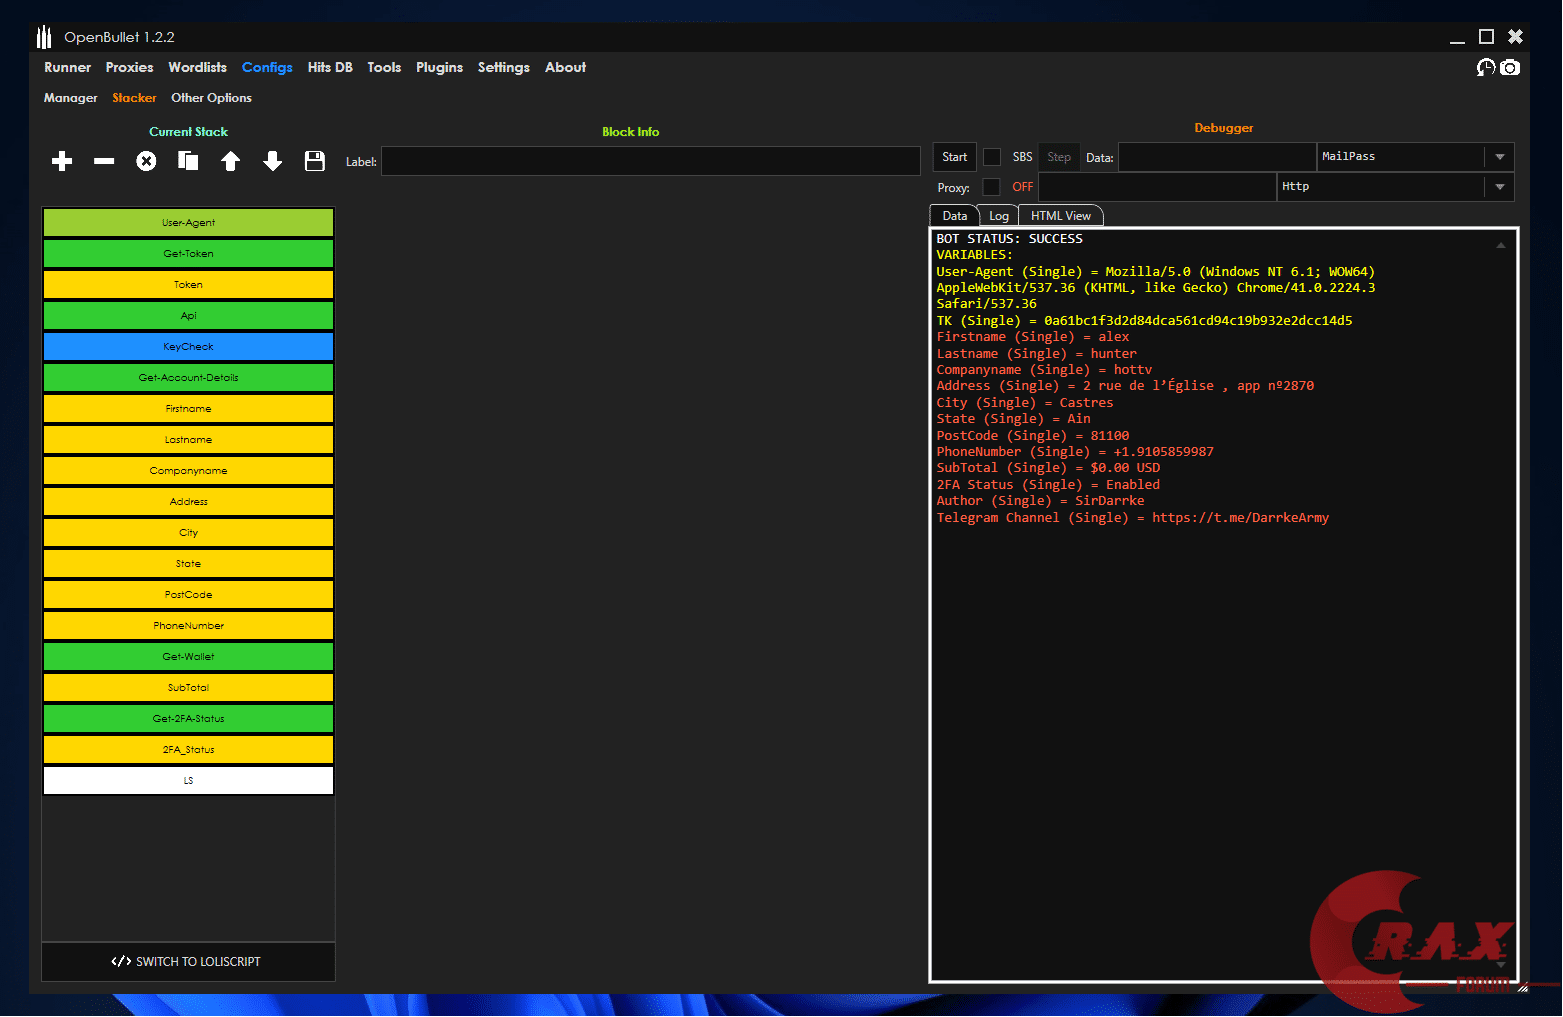This screenshot has height=1017, width=1563.
Task: Enable the Proxy checkbox
Action: tap(991, 187)
